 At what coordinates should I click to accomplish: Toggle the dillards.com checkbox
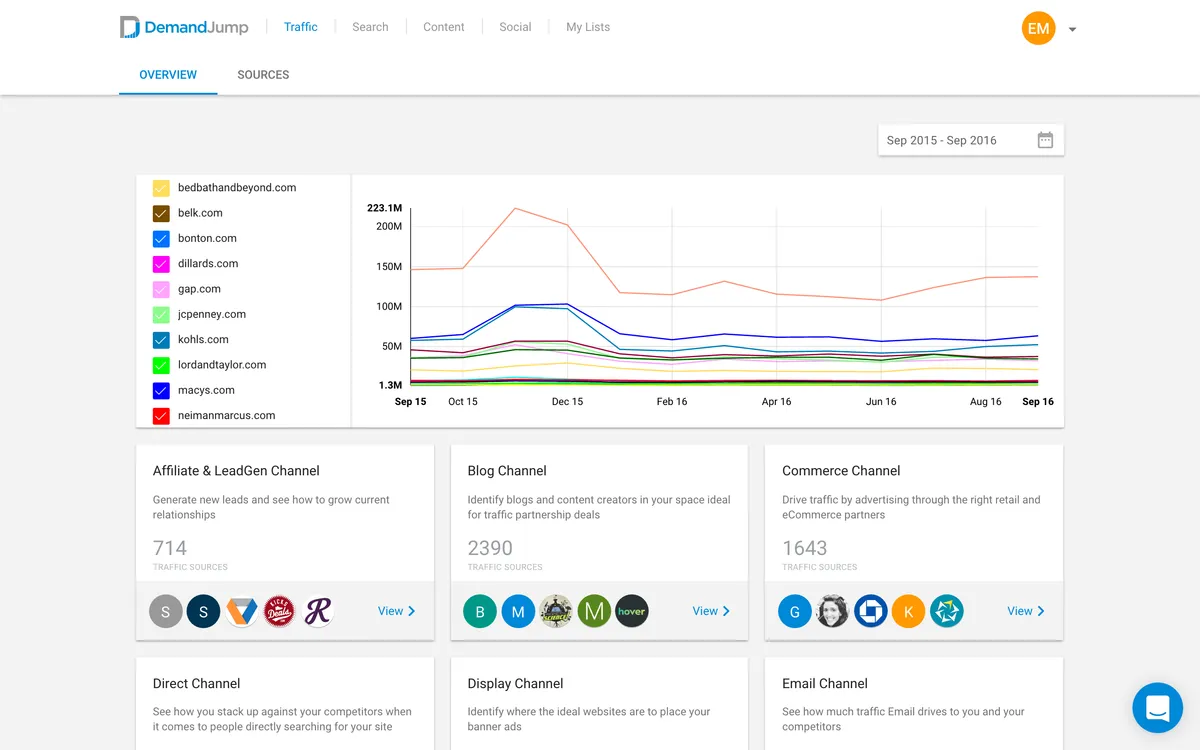tap(161, 264)
